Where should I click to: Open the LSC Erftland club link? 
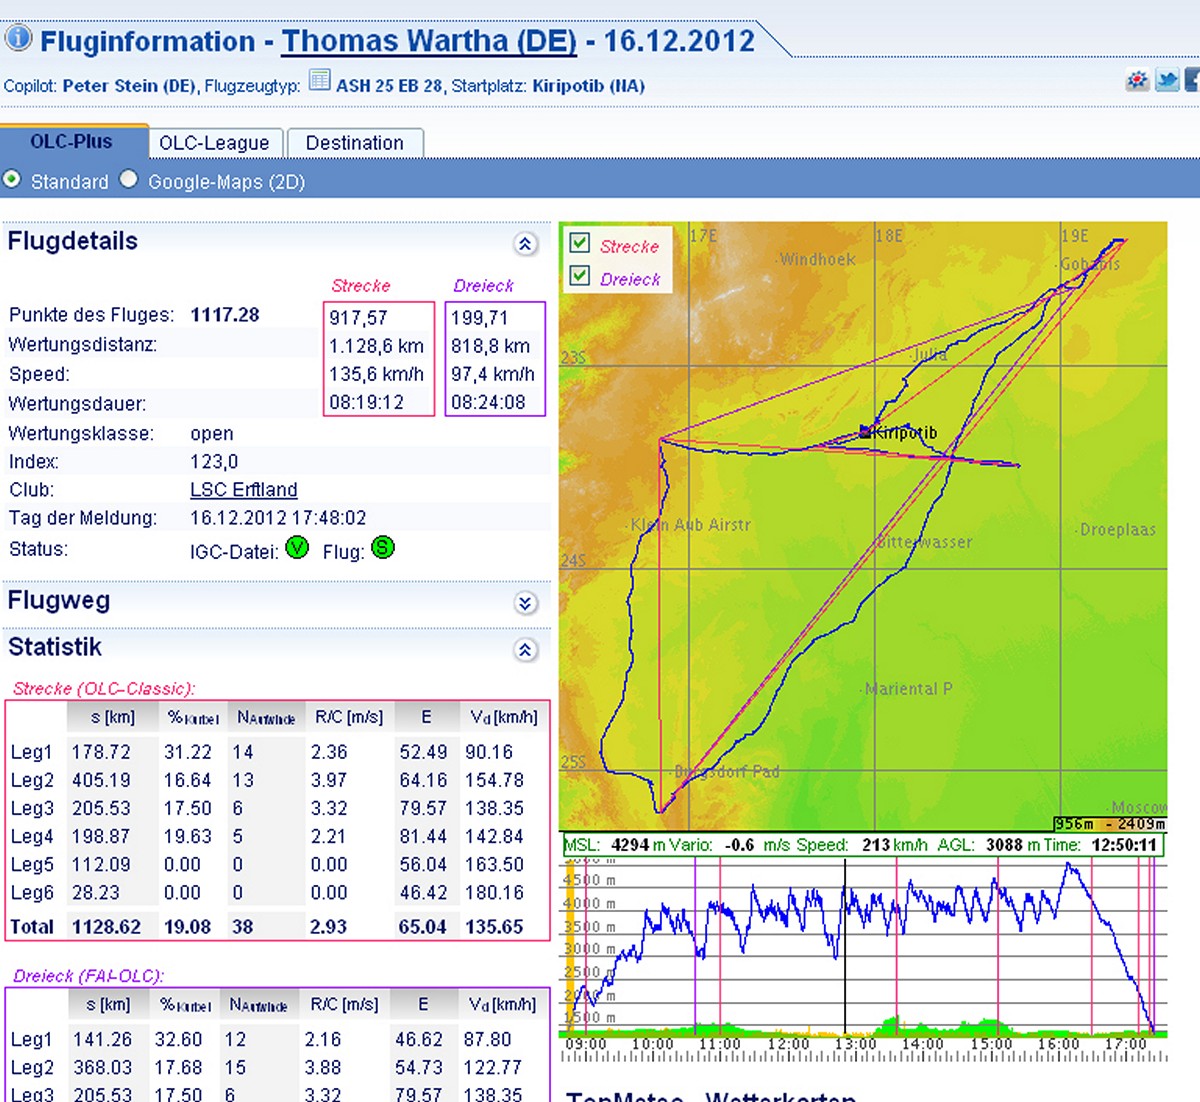[x=243, y=490]
